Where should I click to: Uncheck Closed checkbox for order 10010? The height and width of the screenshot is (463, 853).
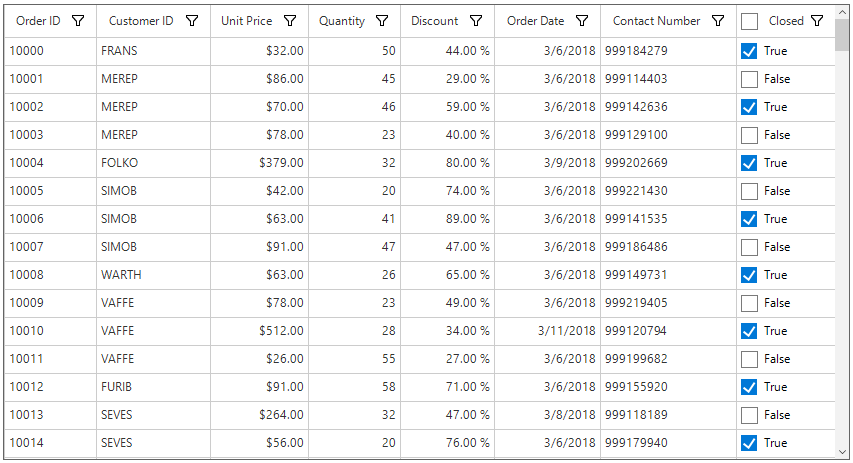749,331
